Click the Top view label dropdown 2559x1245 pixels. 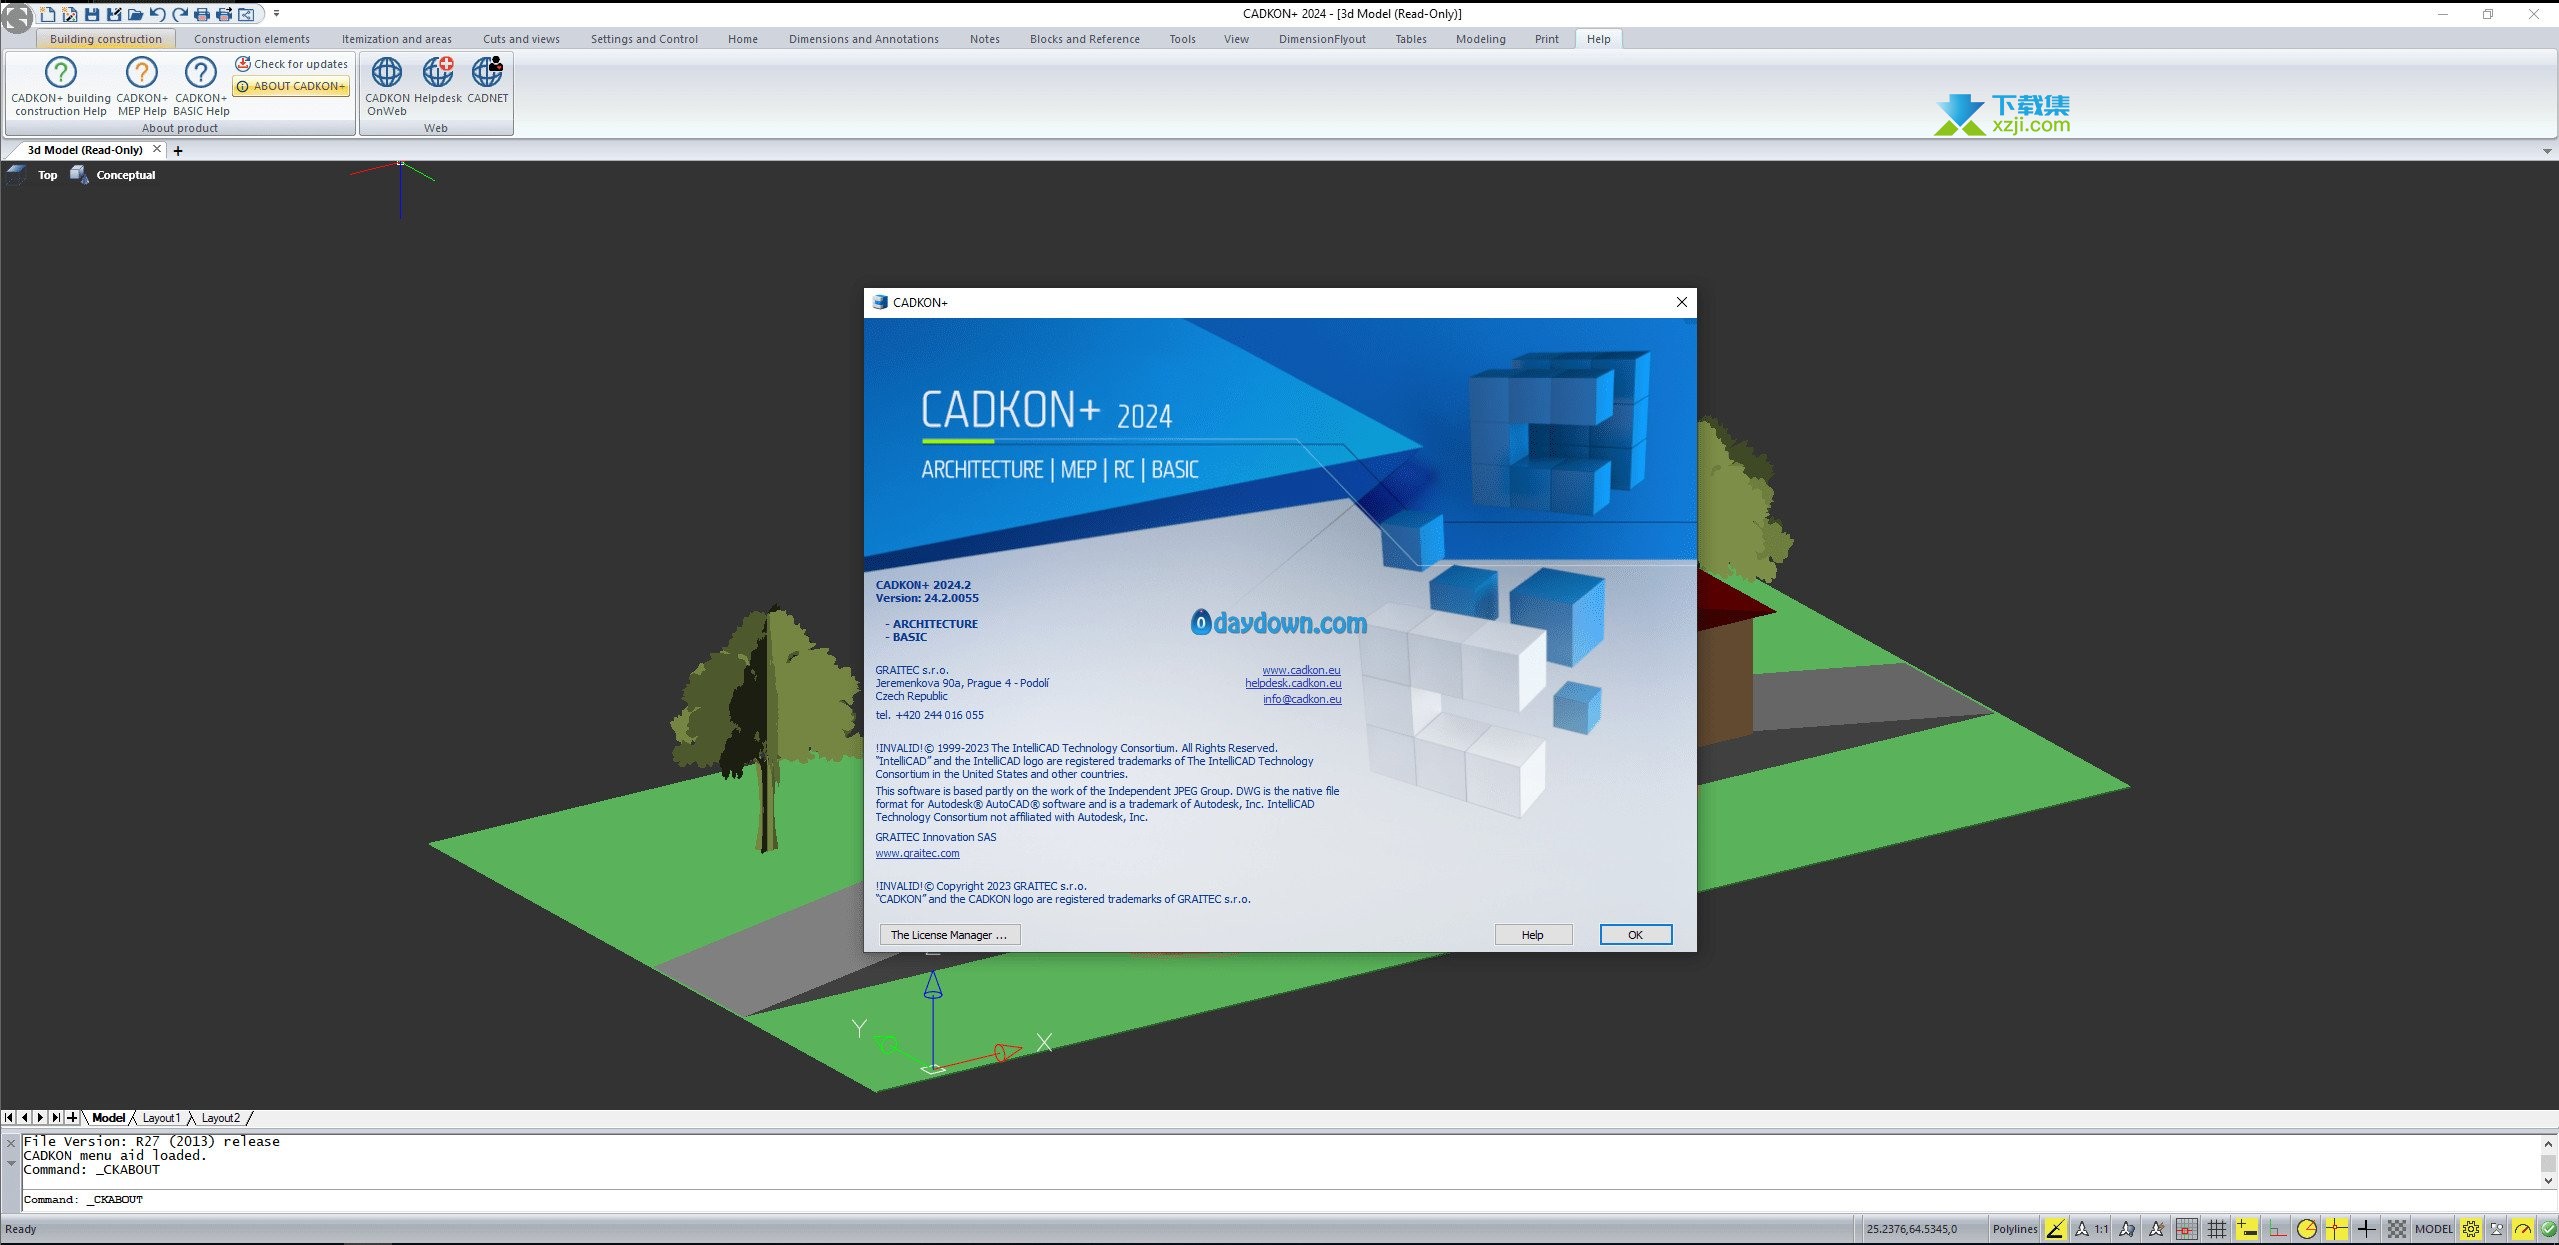[47, 175]
